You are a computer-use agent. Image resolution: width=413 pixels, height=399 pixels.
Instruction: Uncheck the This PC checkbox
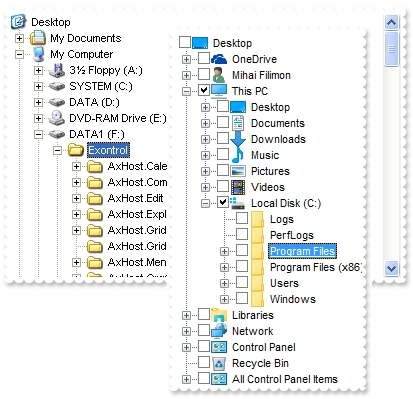point(204,90)
